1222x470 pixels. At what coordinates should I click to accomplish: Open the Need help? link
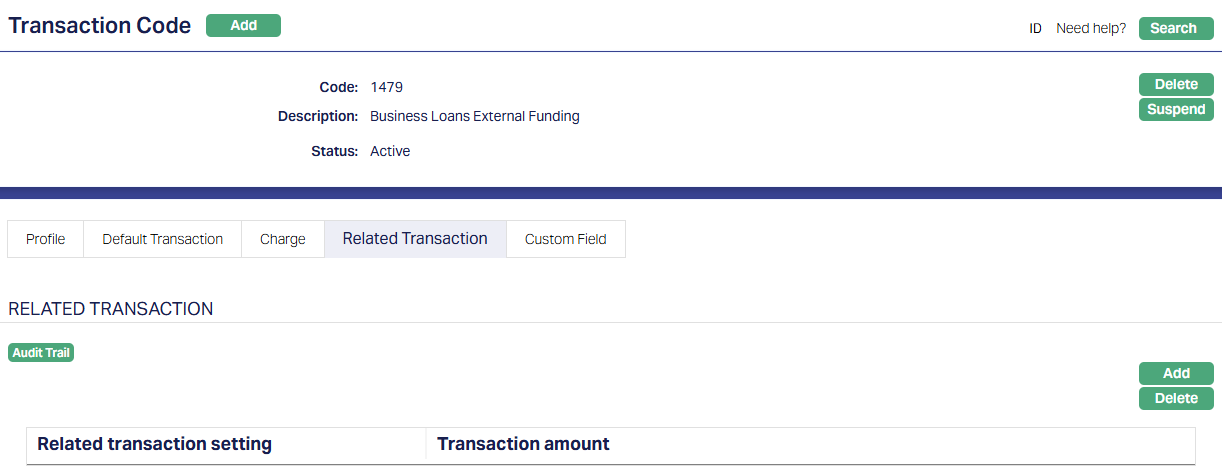(1091, 29)
